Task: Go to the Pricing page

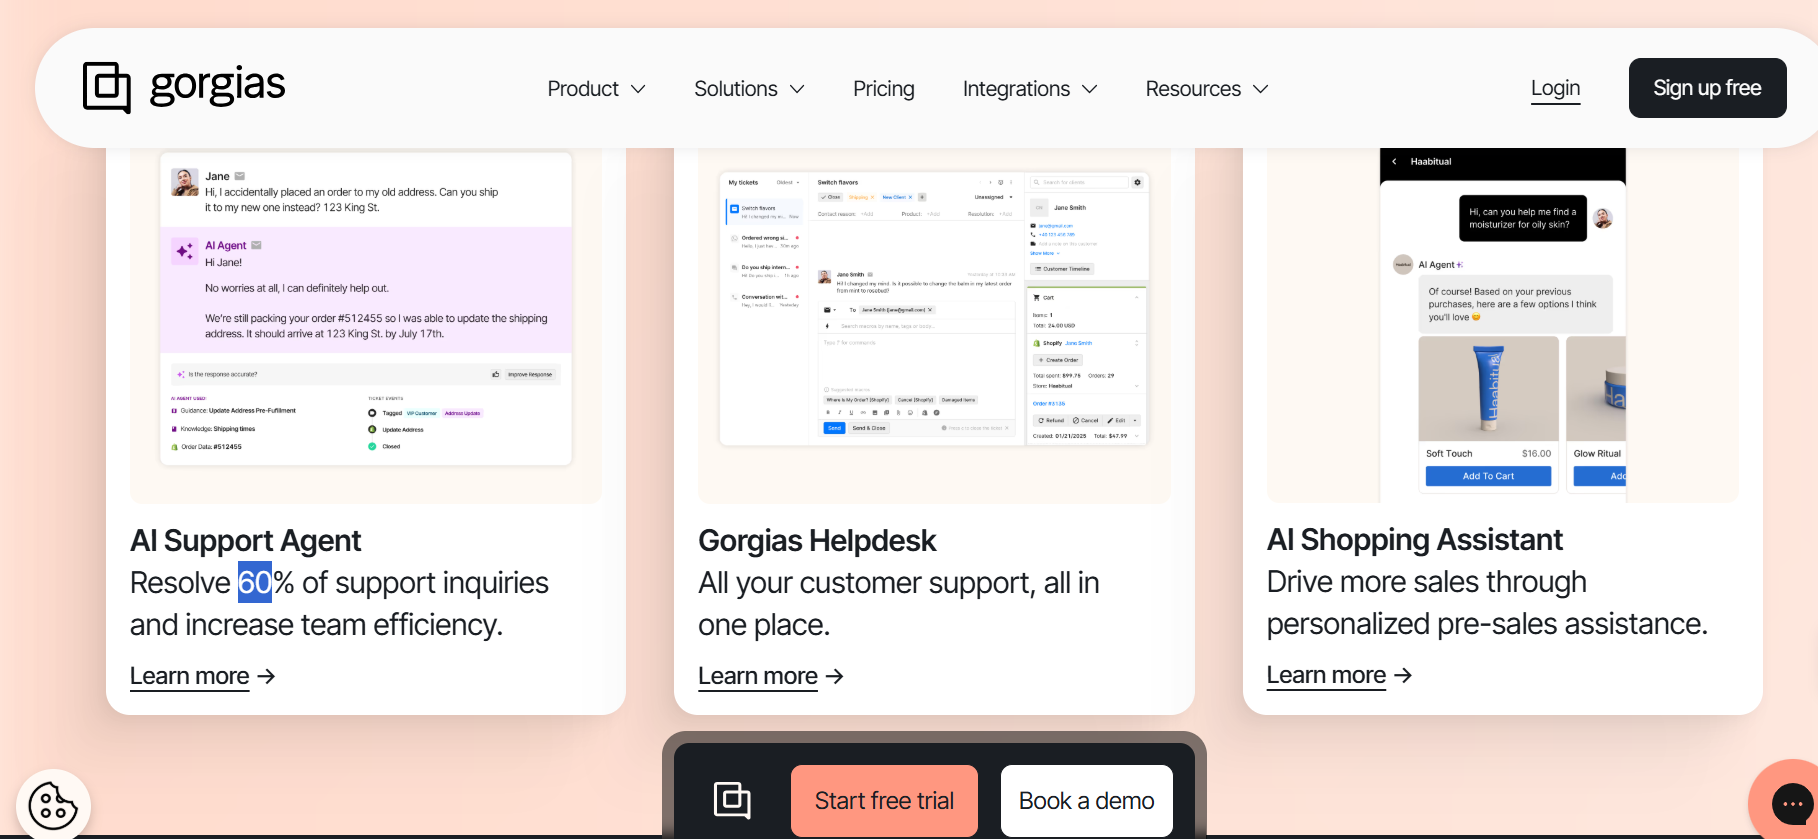Action: [884, 89]
